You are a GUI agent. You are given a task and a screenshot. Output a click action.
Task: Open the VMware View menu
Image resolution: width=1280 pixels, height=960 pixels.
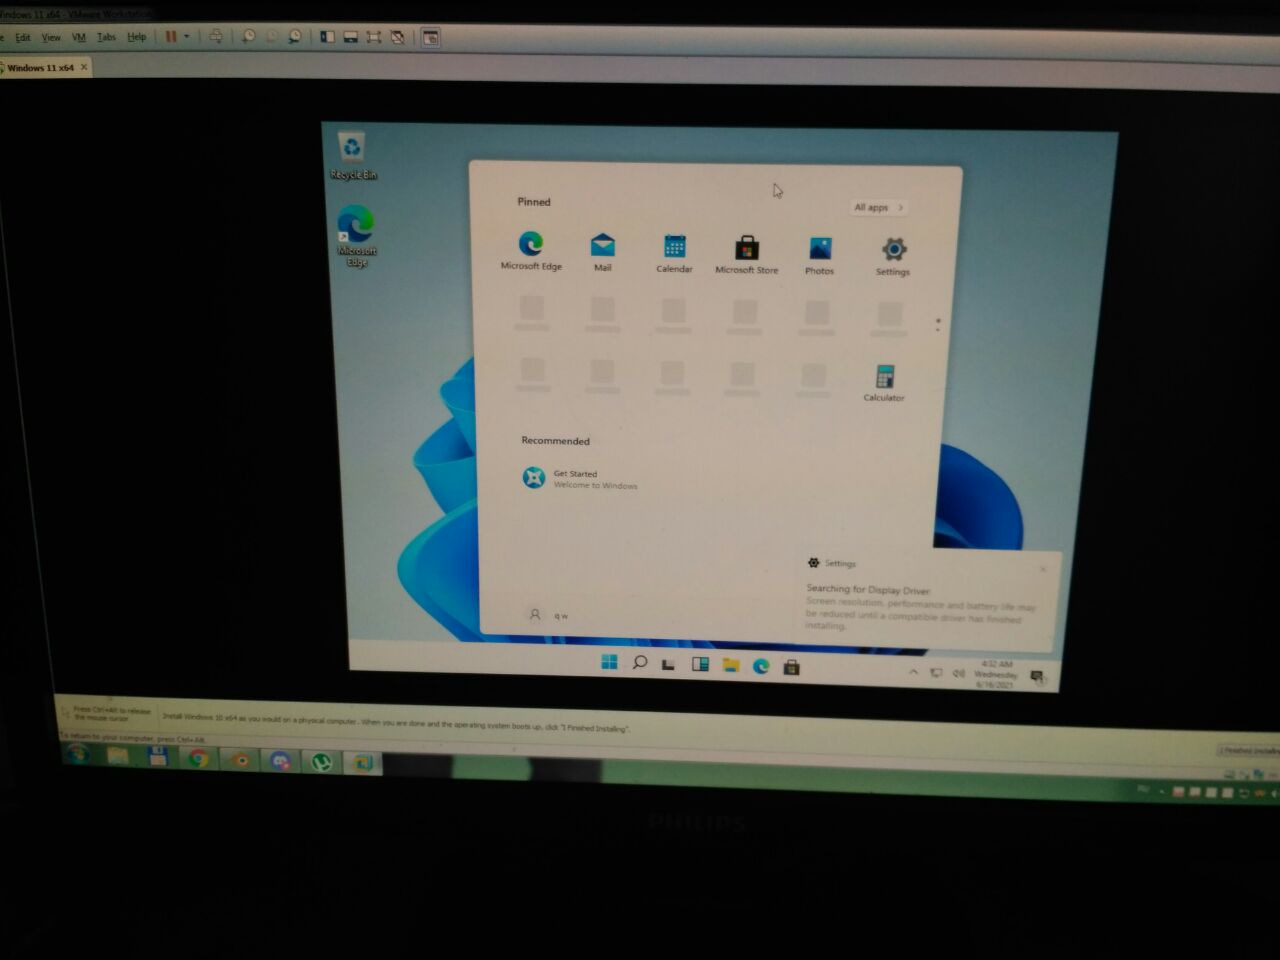coord(51,37)
